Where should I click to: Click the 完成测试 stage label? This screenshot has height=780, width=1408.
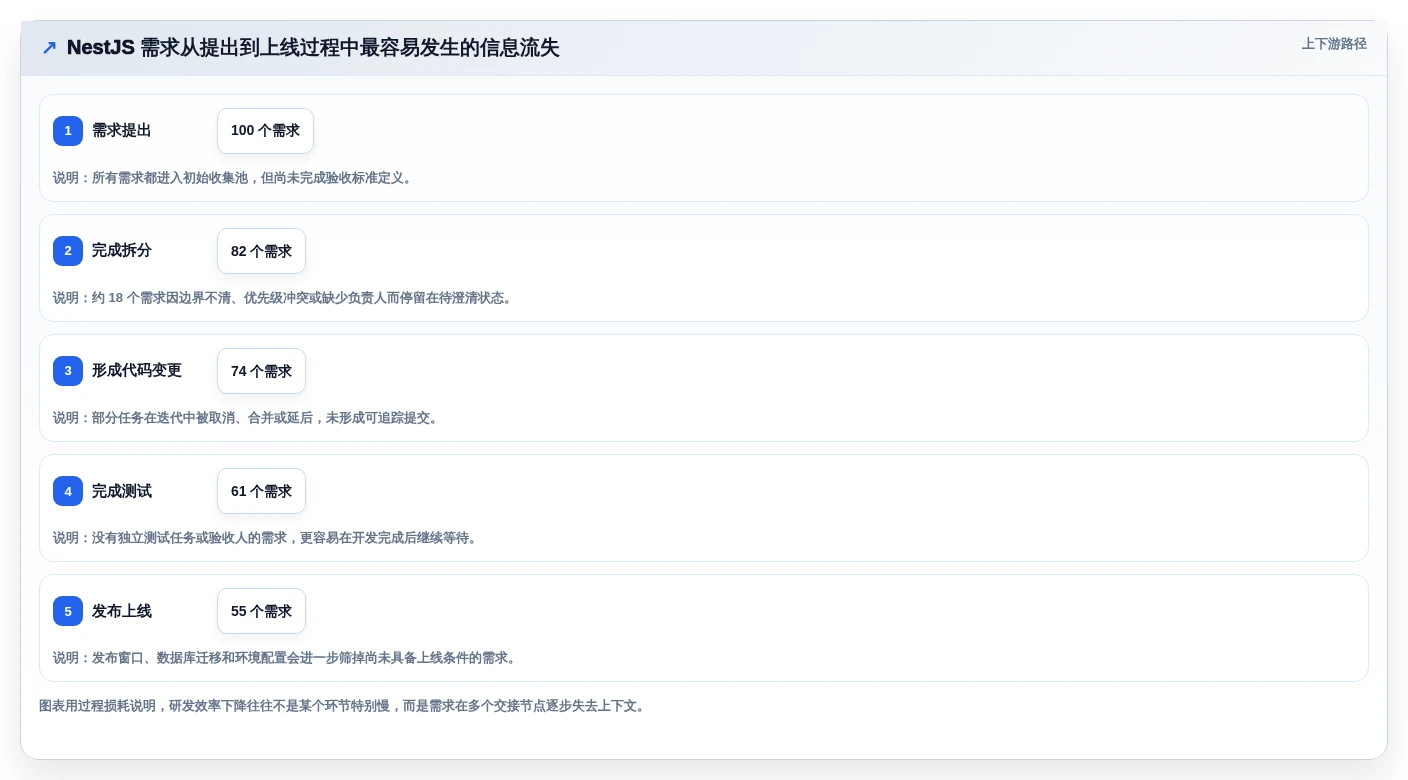tap(122, 491)
